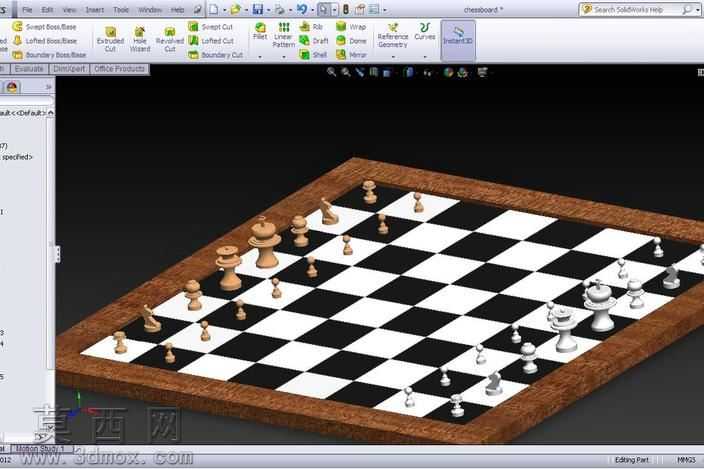Undo the last action

[x=302, y=9]
